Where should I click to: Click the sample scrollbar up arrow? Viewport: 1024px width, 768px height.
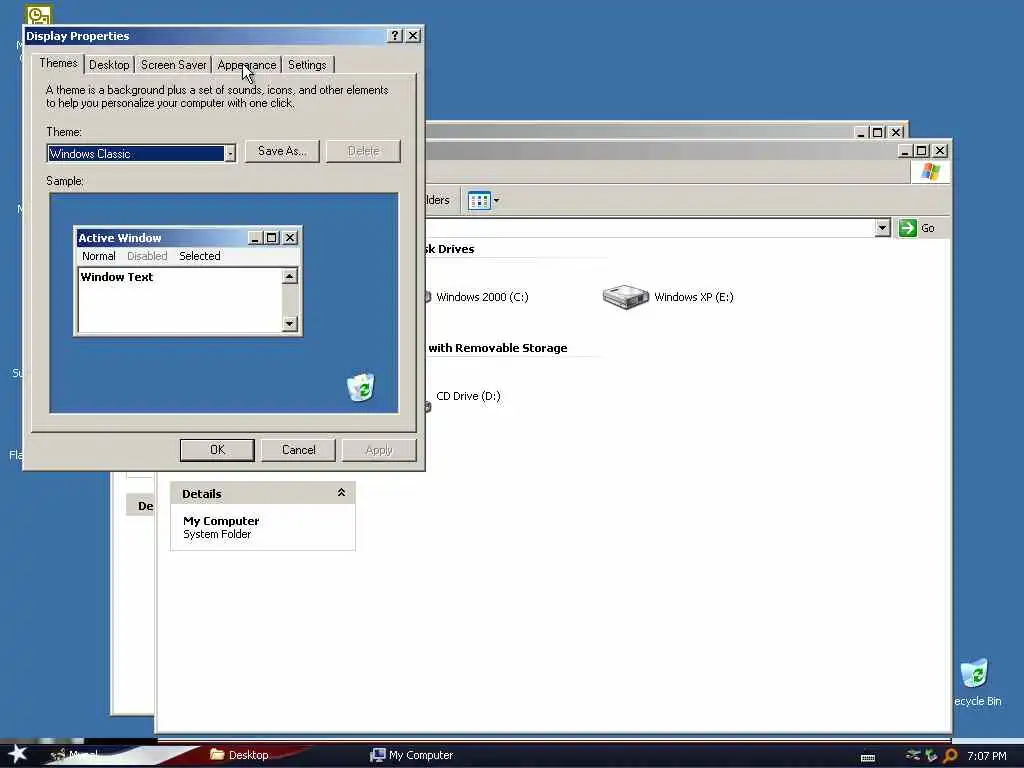click(x=289, y=276)
